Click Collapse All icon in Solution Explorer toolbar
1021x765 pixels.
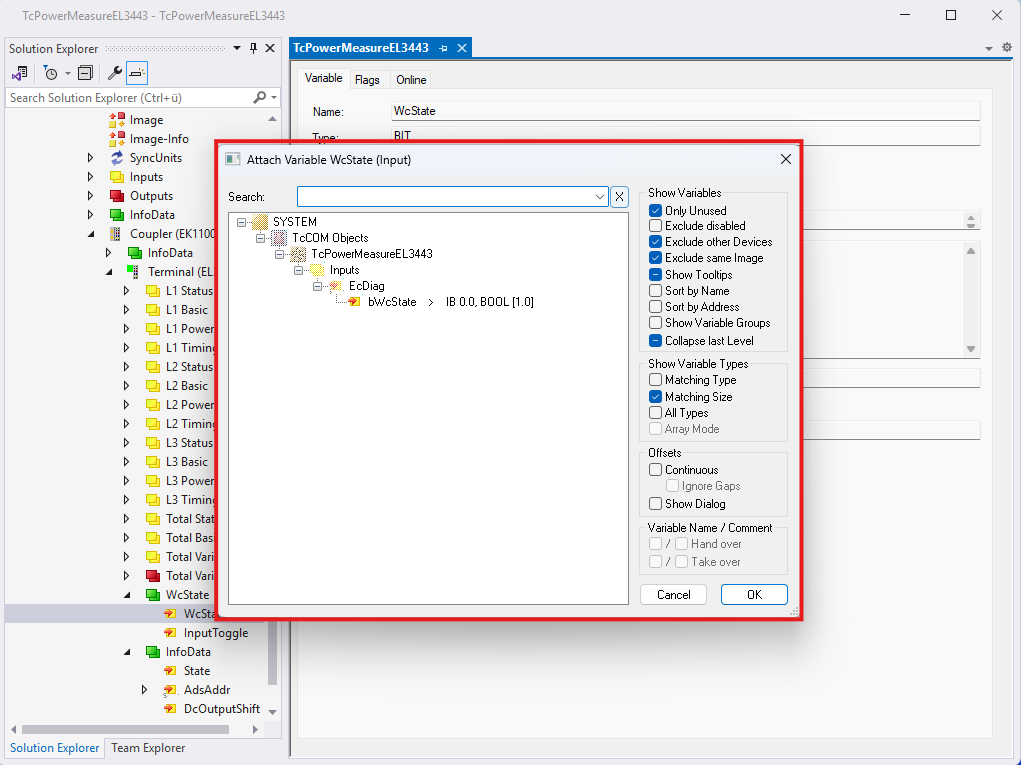click(x=85, y=73)
